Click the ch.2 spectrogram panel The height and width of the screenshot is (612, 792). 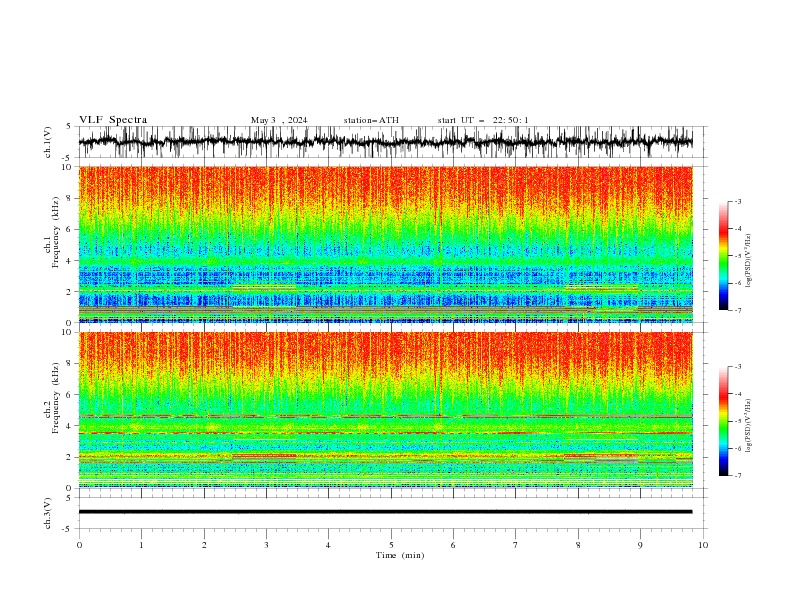[385, 410]
